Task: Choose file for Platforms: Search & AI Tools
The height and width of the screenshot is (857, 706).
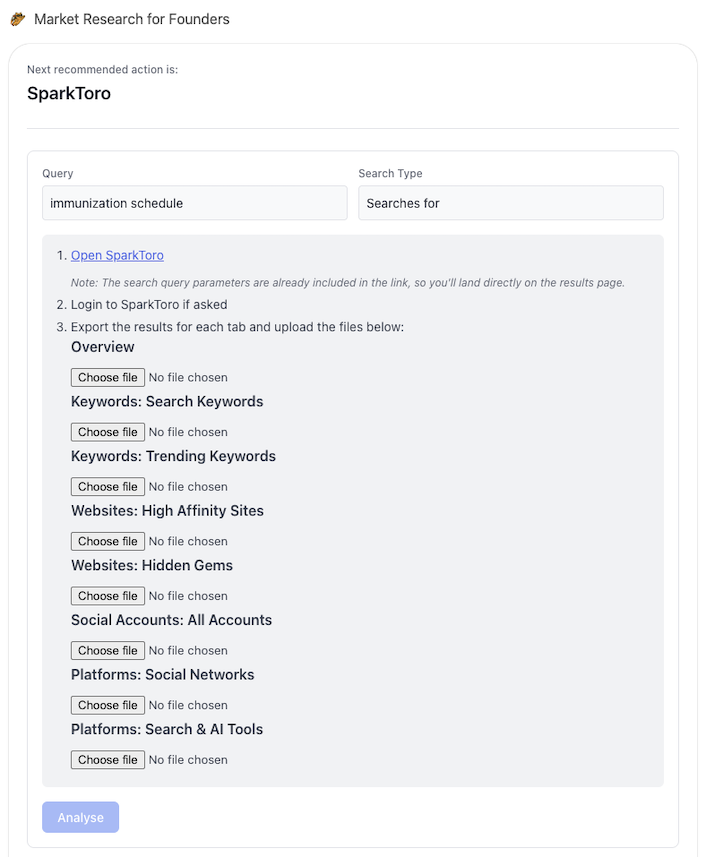Action: point(108,760)
